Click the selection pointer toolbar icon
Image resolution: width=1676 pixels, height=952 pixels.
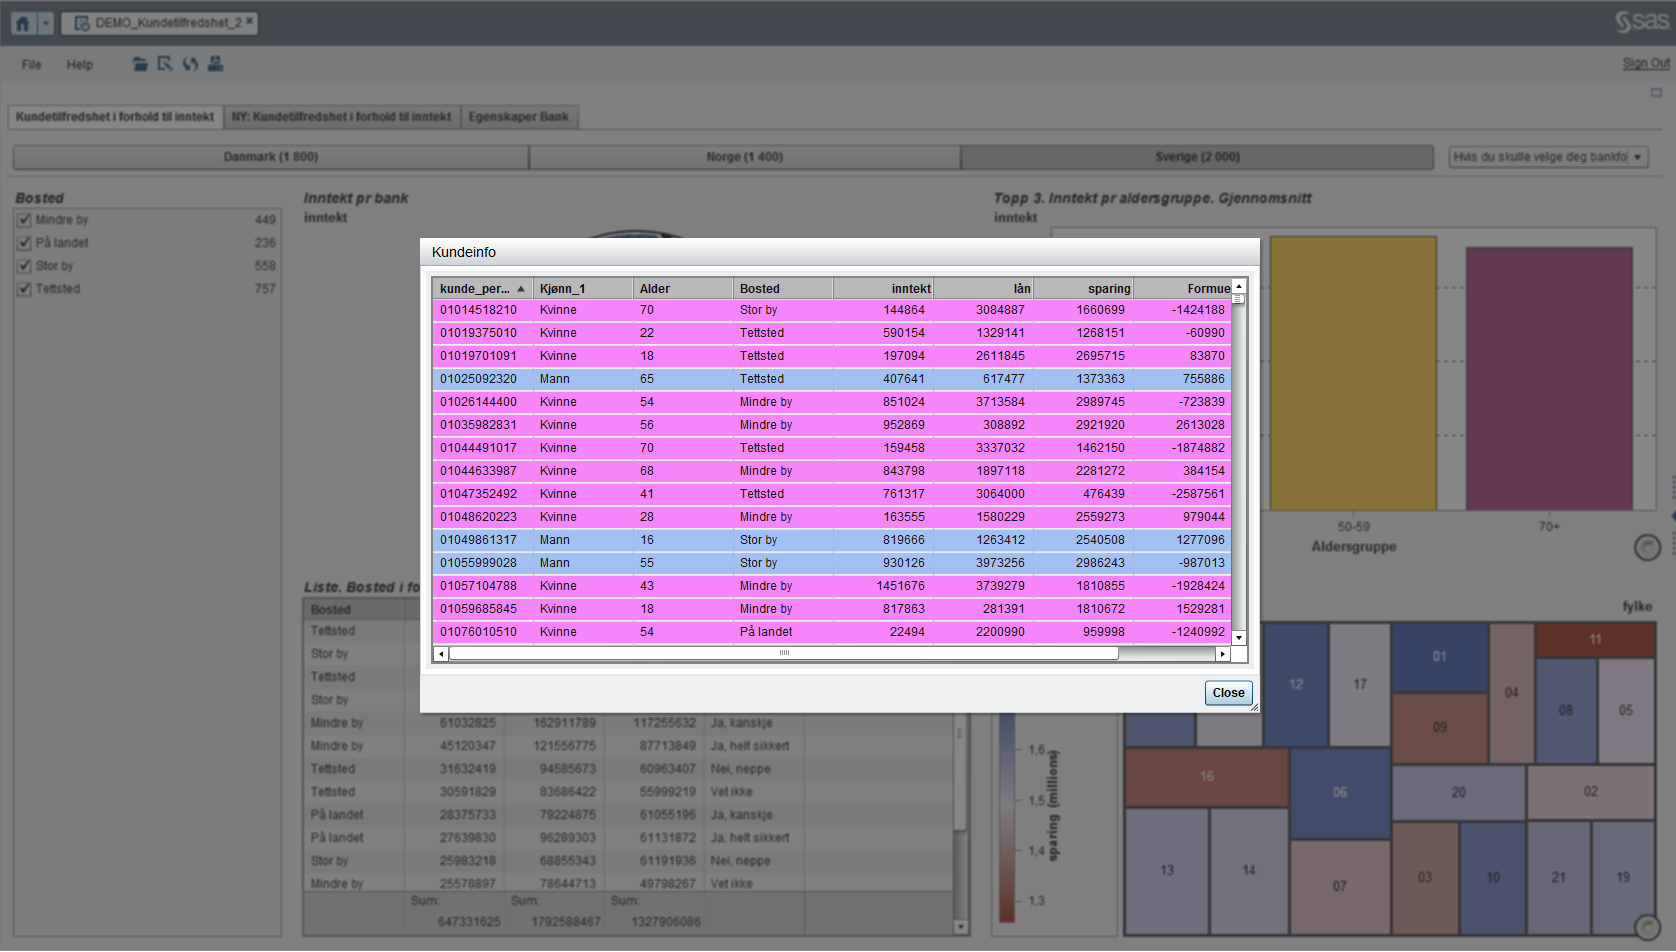[165, 64]
